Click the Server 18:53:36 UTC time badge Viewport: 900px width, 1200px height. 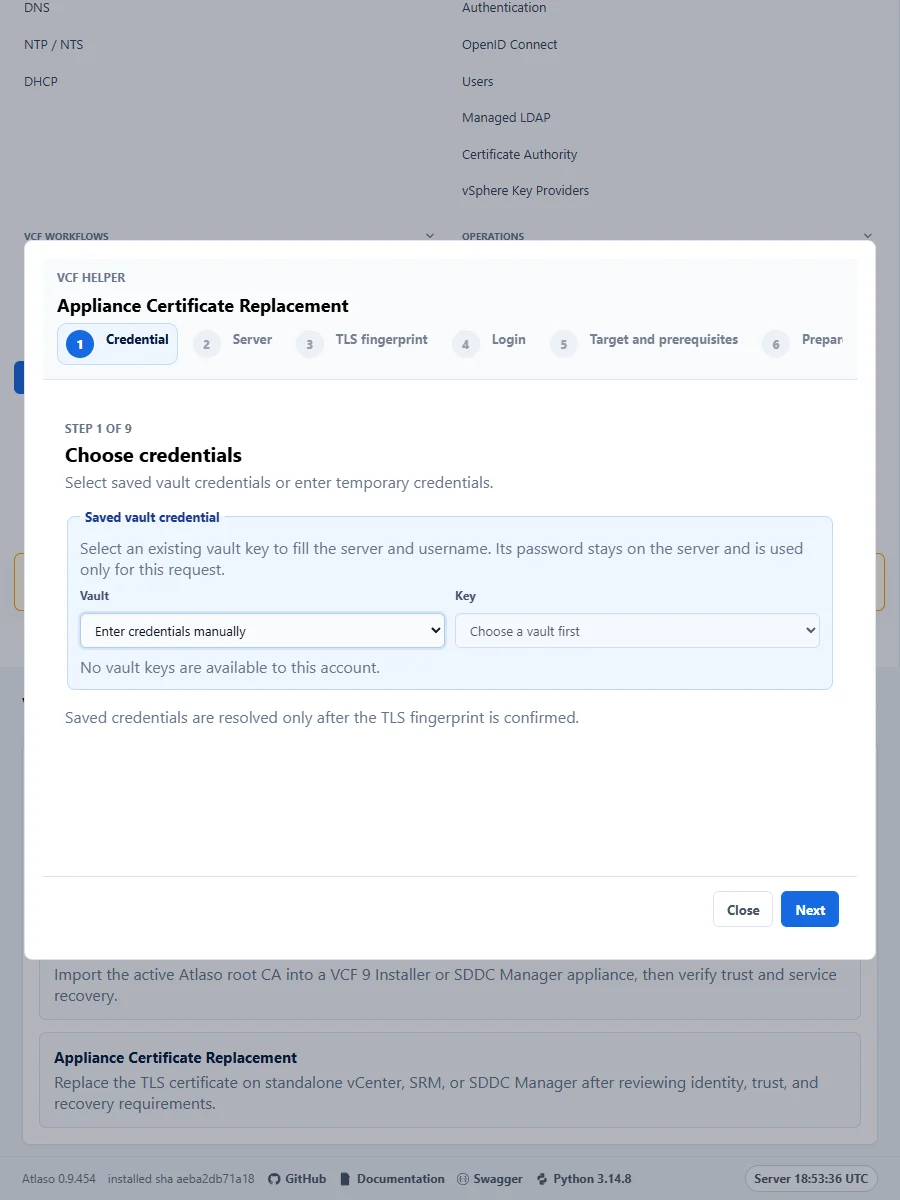[811, 1178]
